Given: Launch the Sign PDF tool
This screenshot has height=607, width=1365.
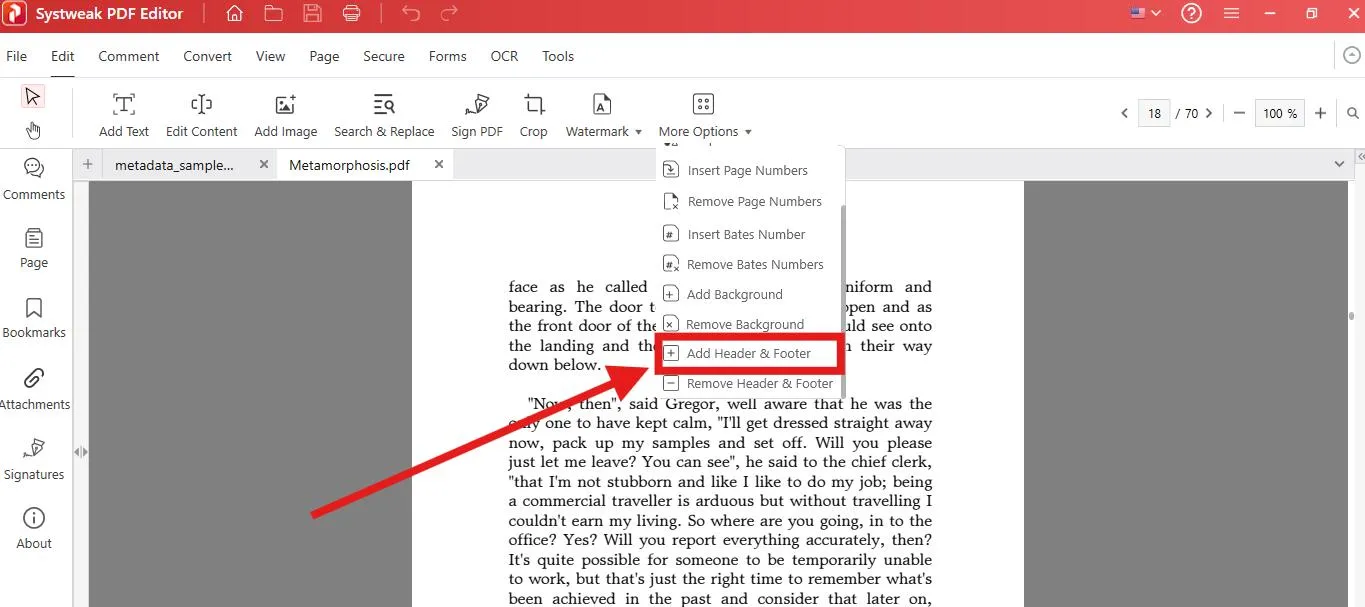Looking at the screenshot, I should click(x=477, y=115).
